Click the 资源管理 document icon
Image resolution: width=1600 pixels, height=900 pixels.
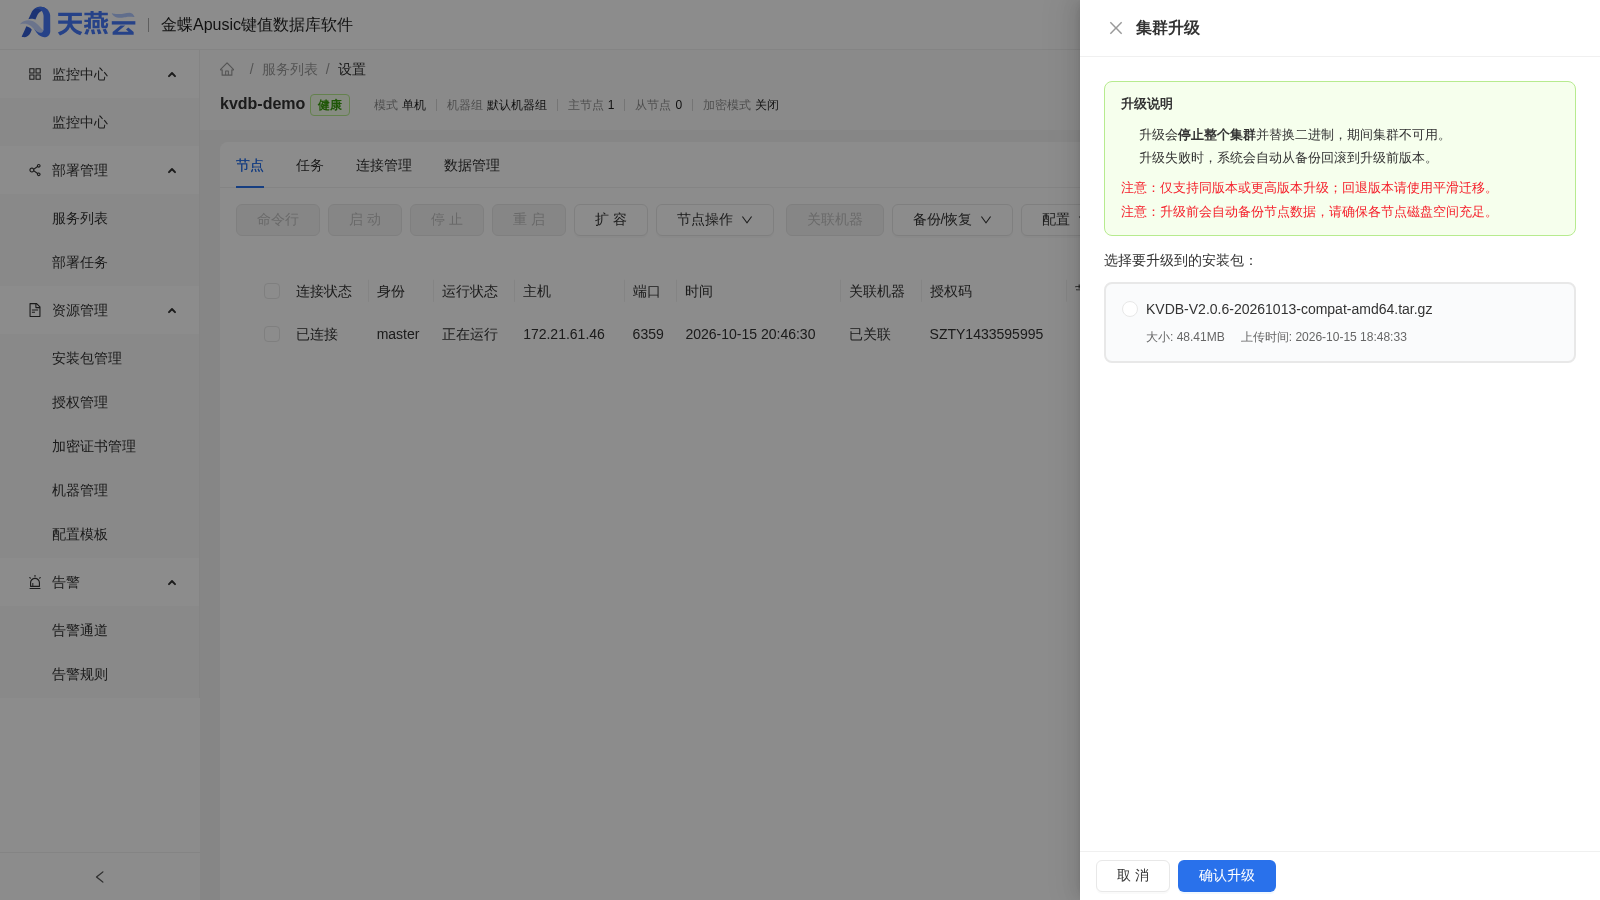tap(35, 310)
